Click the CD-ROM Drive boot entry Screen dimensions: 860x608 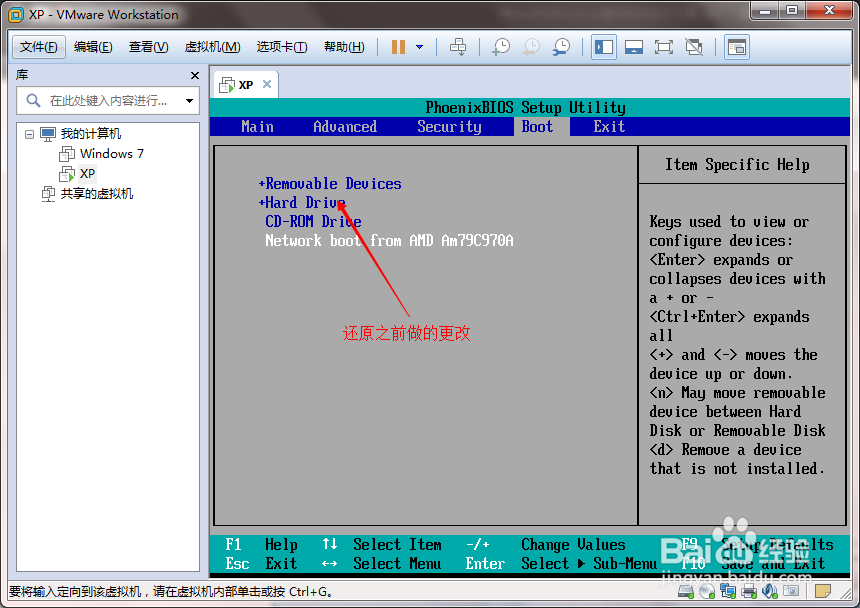tap(313, 221)
